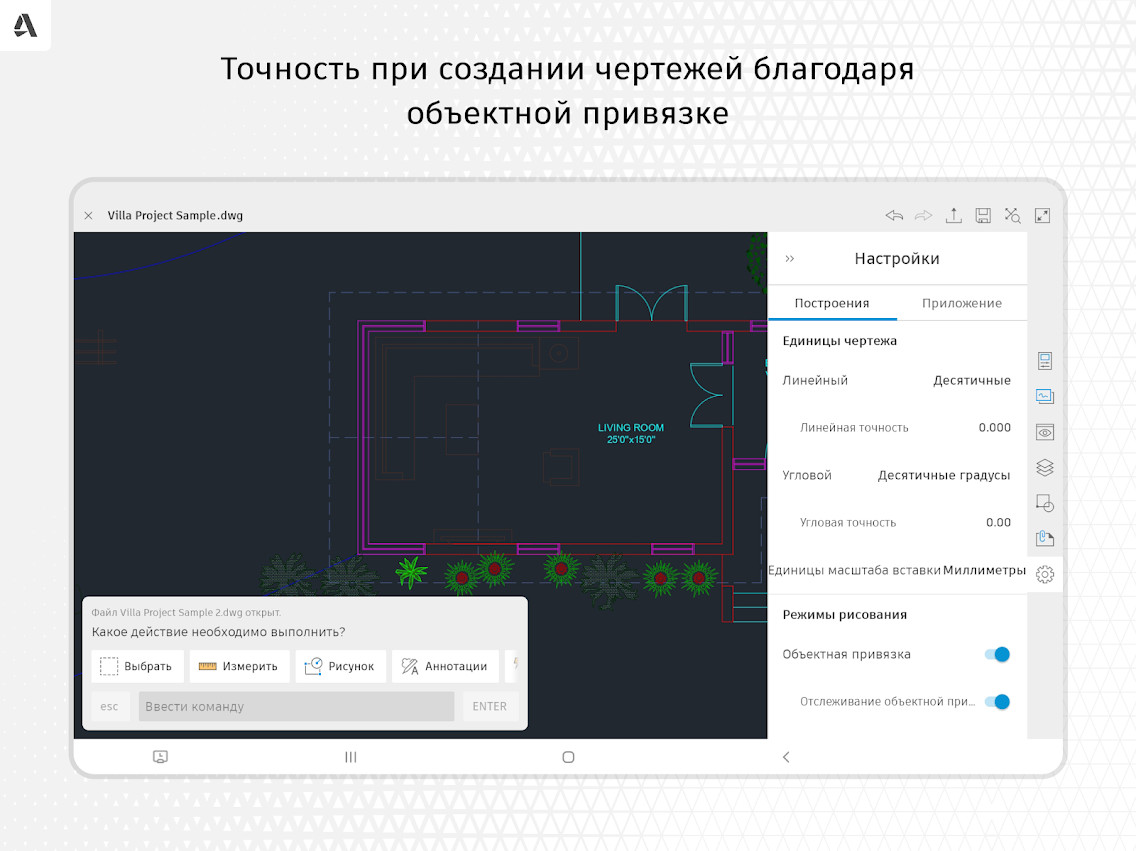Tap the Android back button
The height and width of the screenshot is (851, 1136).
coord(786,757)
